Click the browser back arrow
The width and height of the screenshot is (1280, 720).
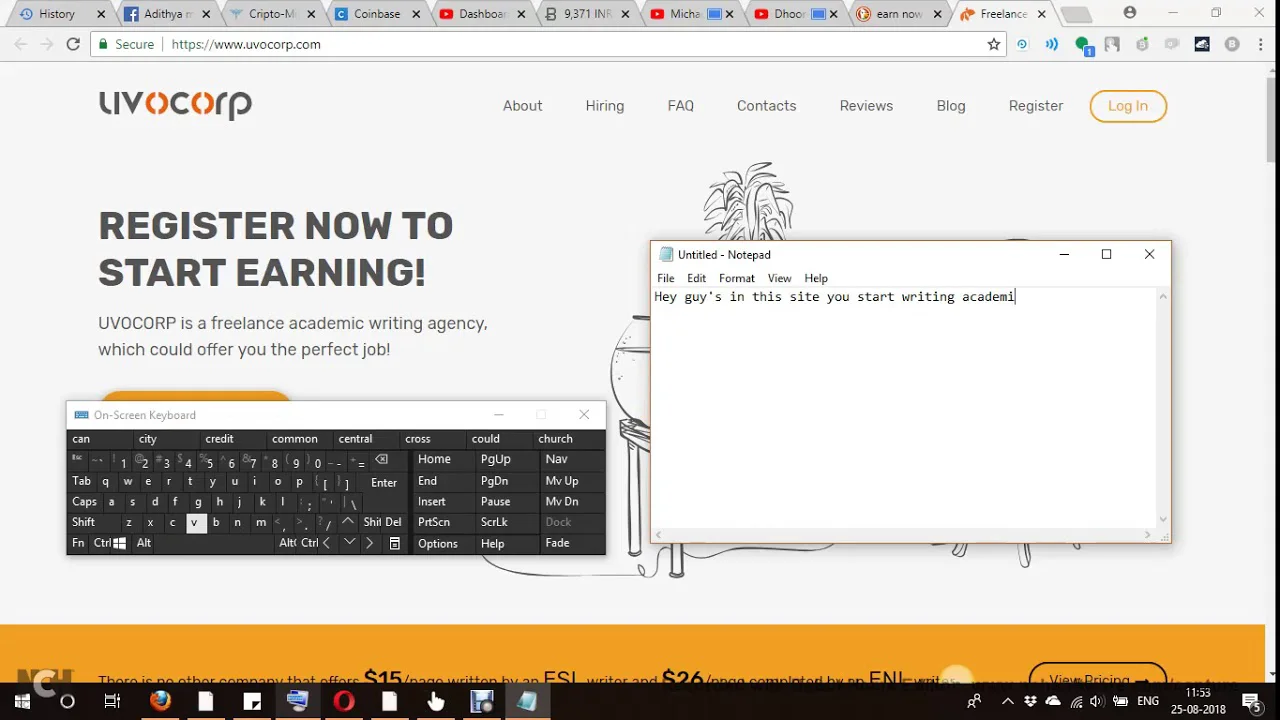[20, 44]
